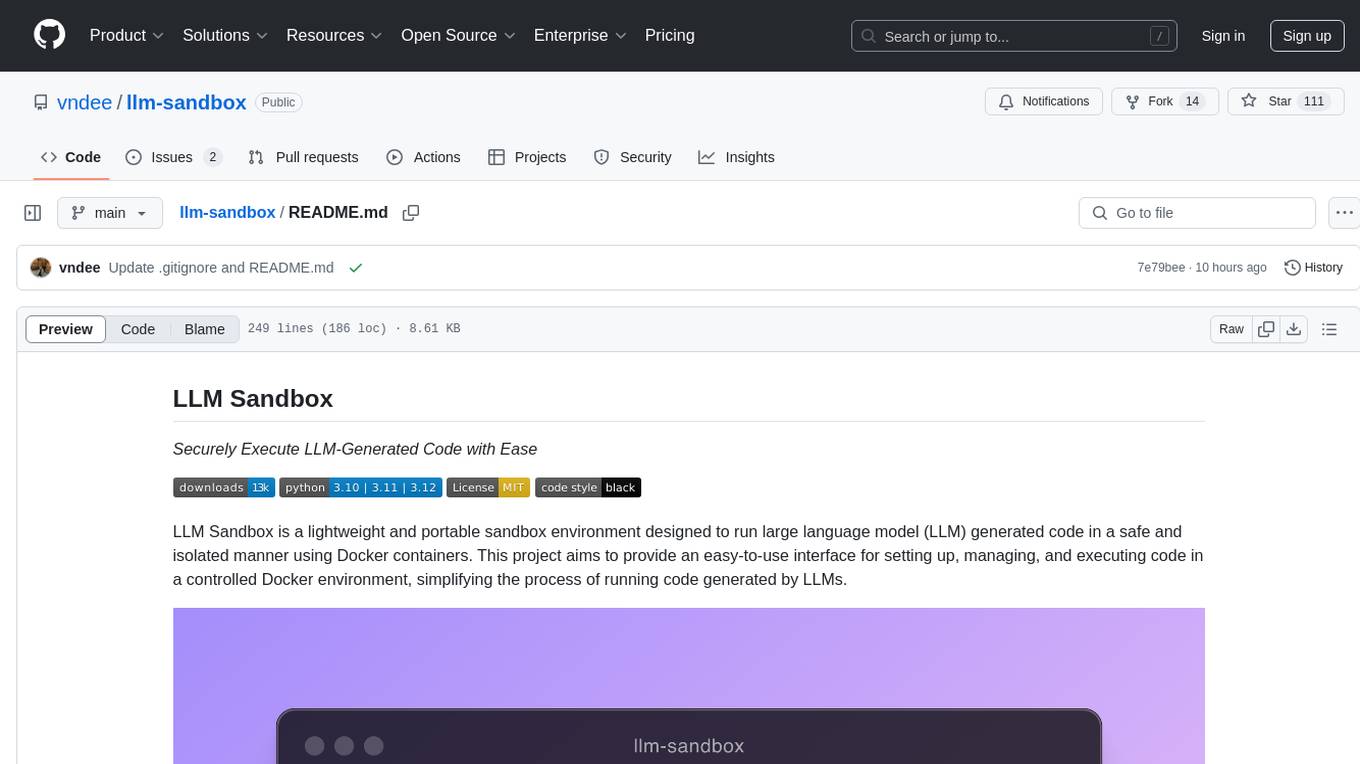The width and height of the screenshot is (1360, 764).
Task: Switch to the Pull requests tab
Action: coord(303,157)
